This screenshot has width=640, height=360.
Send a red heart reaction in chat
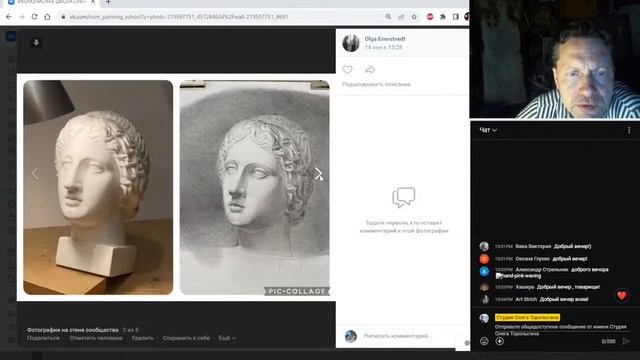pos(622,295)
